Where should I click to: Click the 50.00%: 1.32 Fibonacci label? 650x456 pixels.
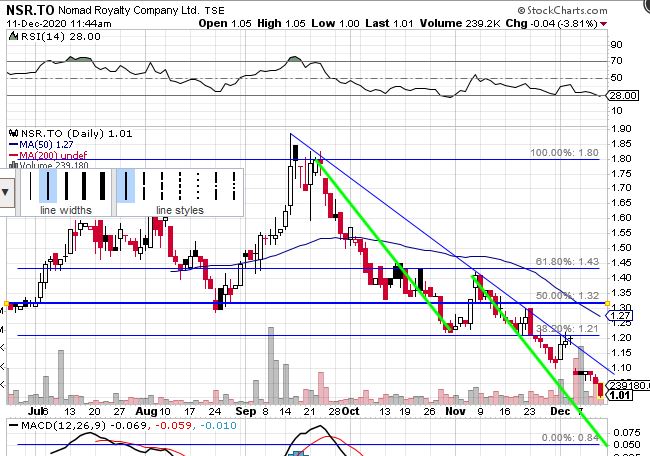[x=567, y=296]
